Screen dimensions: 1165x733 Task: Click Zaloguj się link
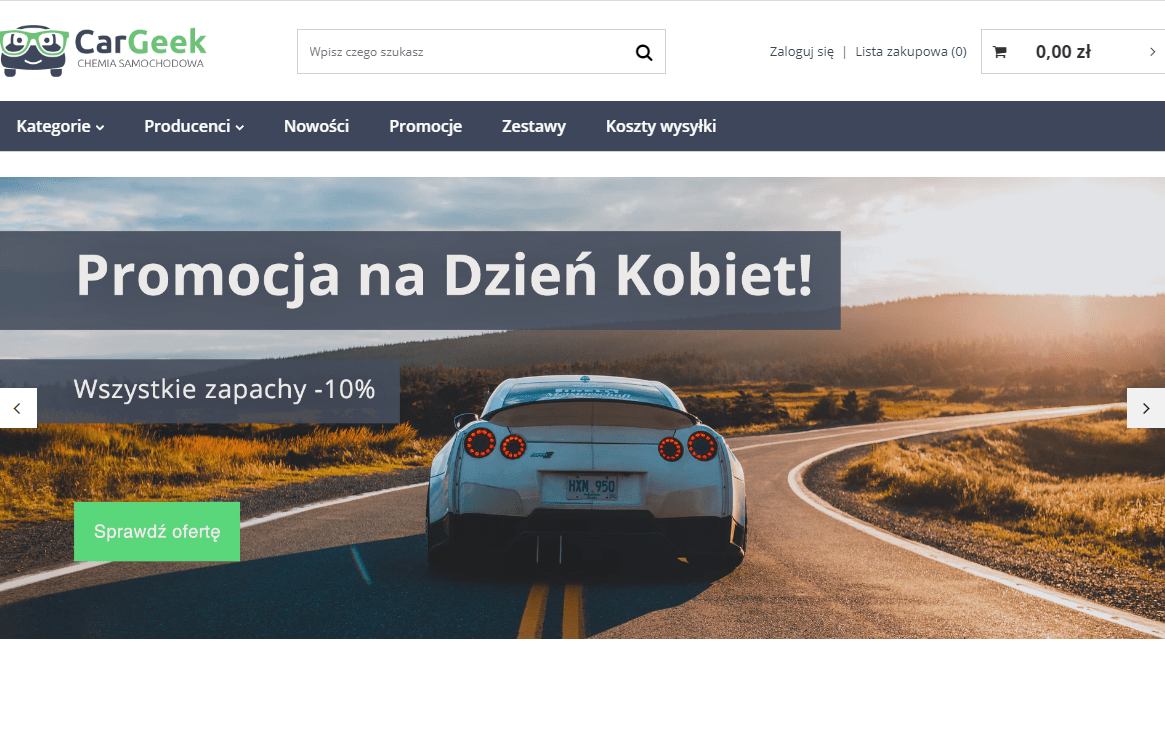pos(802,52)
